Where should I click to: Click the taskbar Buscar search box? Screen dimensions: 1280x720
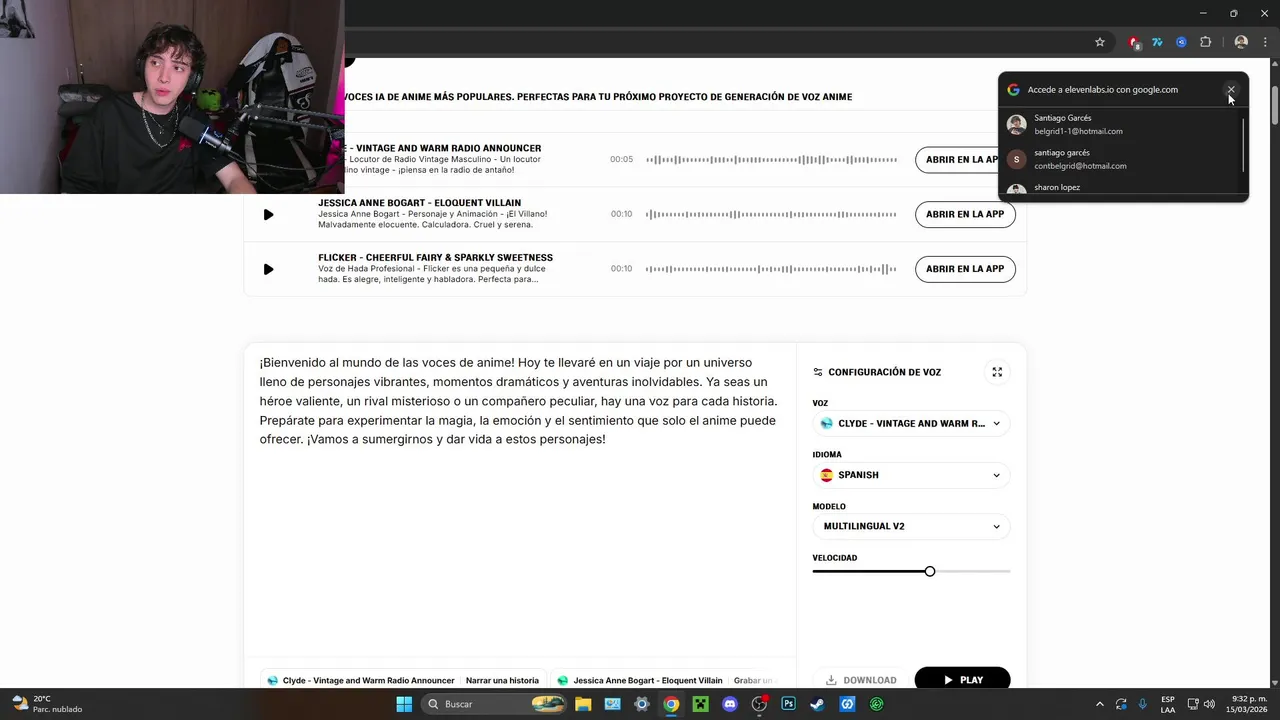click(x=494, y=704)
